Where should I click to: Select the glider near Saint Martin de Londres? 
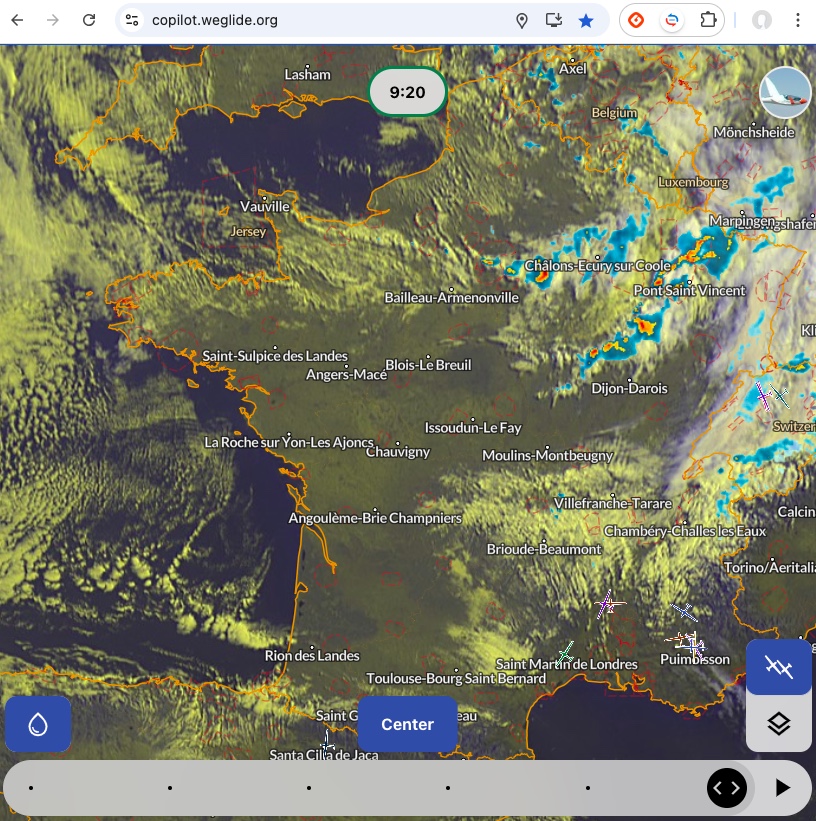pyautogui.click(x=566, y=653)
